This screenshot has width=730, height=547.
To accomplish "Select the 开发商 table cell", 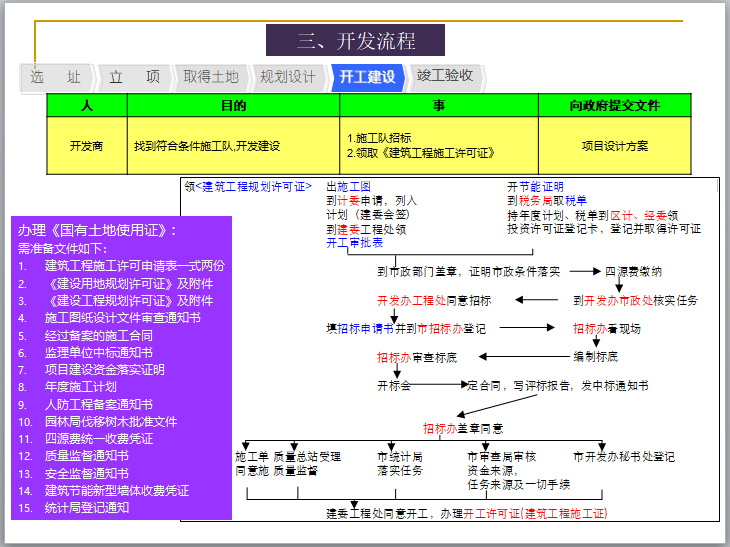I will point(87,146).
